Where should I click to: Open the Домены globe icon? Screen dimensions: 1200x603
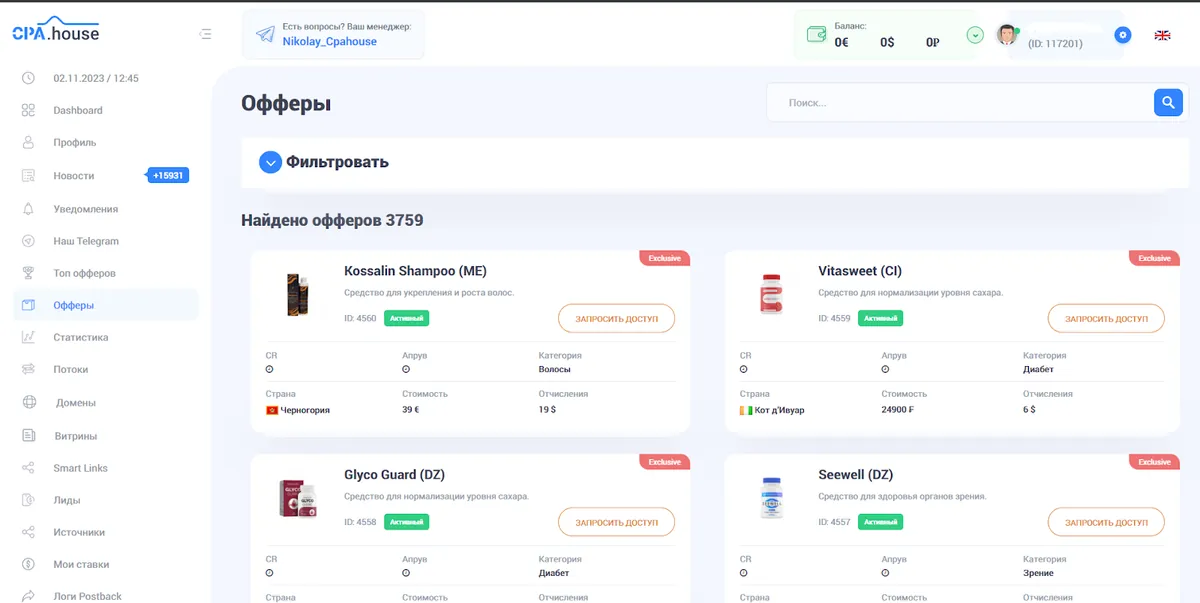(30, 402)
